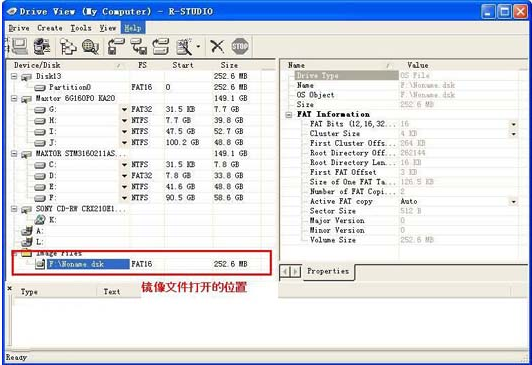Collapse the FAT Information property group
The width and height of the screenshot is (532, 365).
[x=288, y=115]
